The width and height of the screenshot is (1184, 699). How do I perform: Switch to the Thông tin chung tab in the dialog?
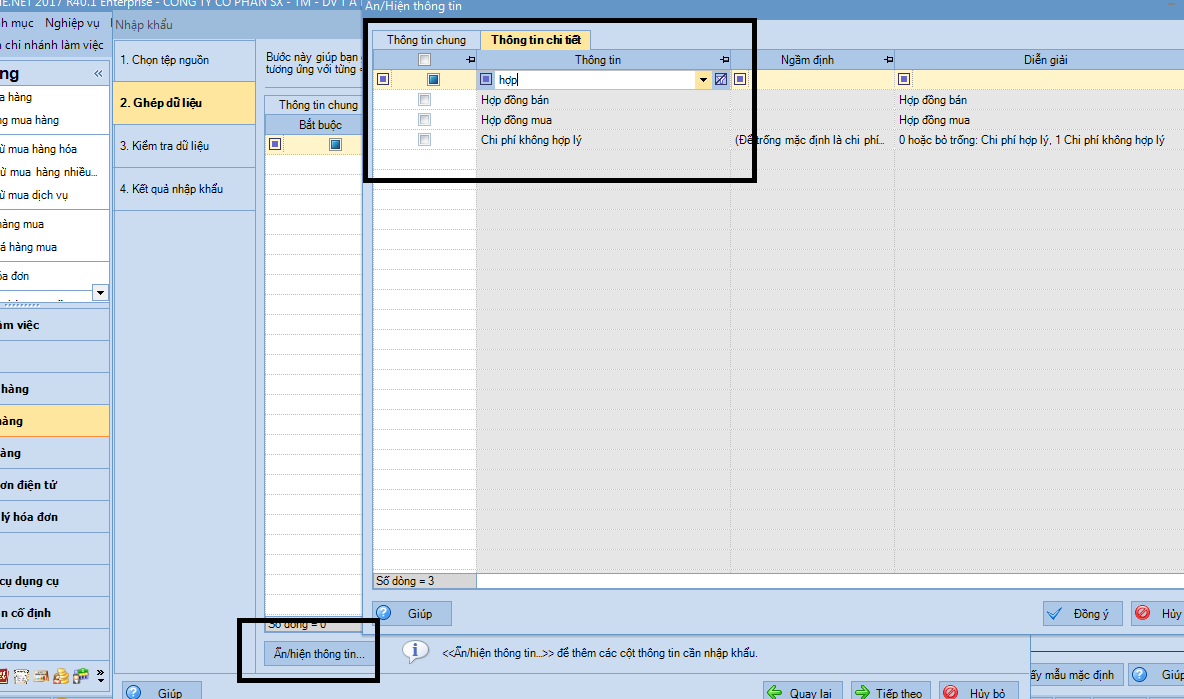tap(427, 40)
